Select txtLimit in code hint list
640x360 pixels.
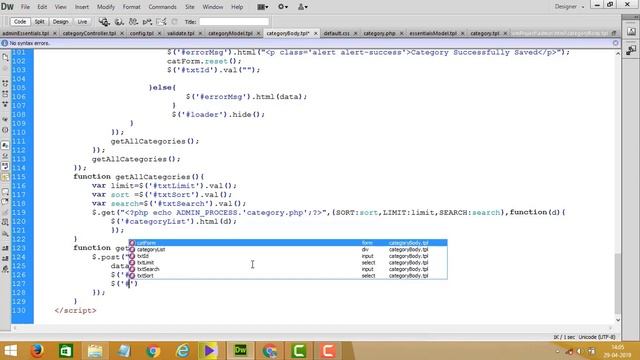(288, 262)
